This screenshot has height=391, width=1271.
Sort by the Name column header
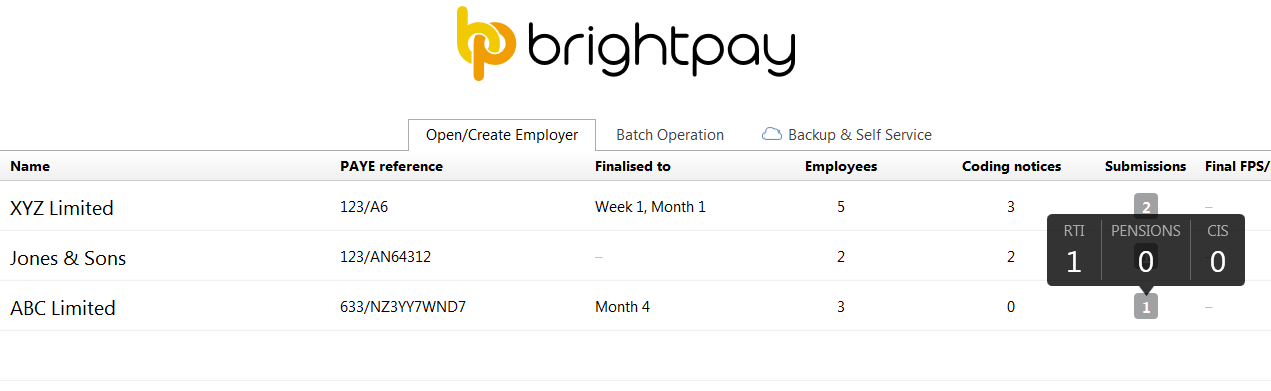[30, 166]
